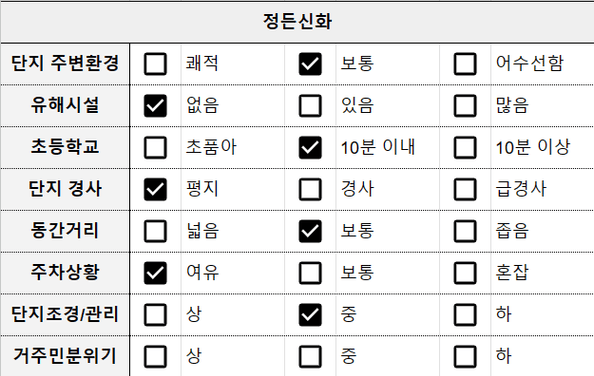This screenshot has height=376, width=594.
Task: Tick the 급경사 checkbox
Action: [x=465, y=189]
